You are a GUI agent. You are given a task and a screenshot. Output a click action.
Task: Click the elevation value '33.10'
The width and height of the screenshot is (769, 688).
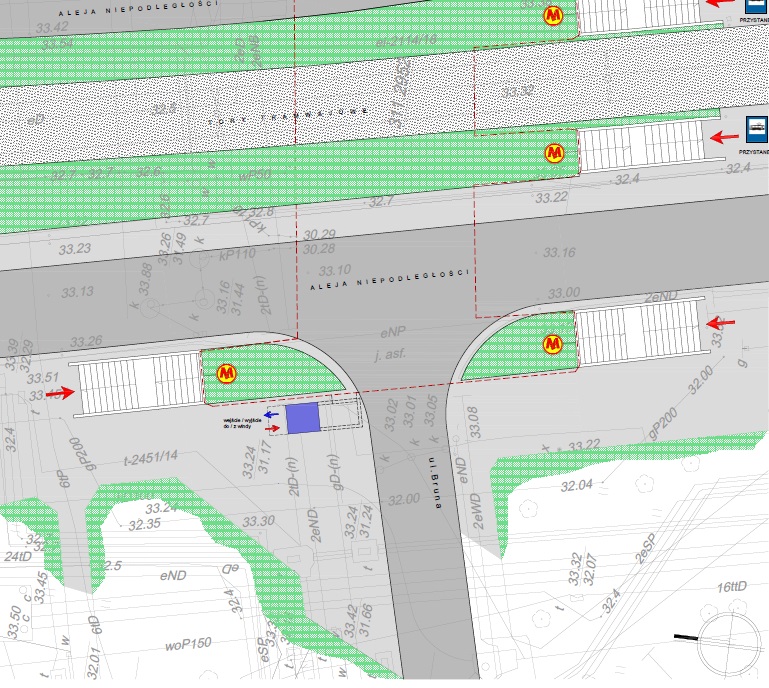[x=334, y=271]
